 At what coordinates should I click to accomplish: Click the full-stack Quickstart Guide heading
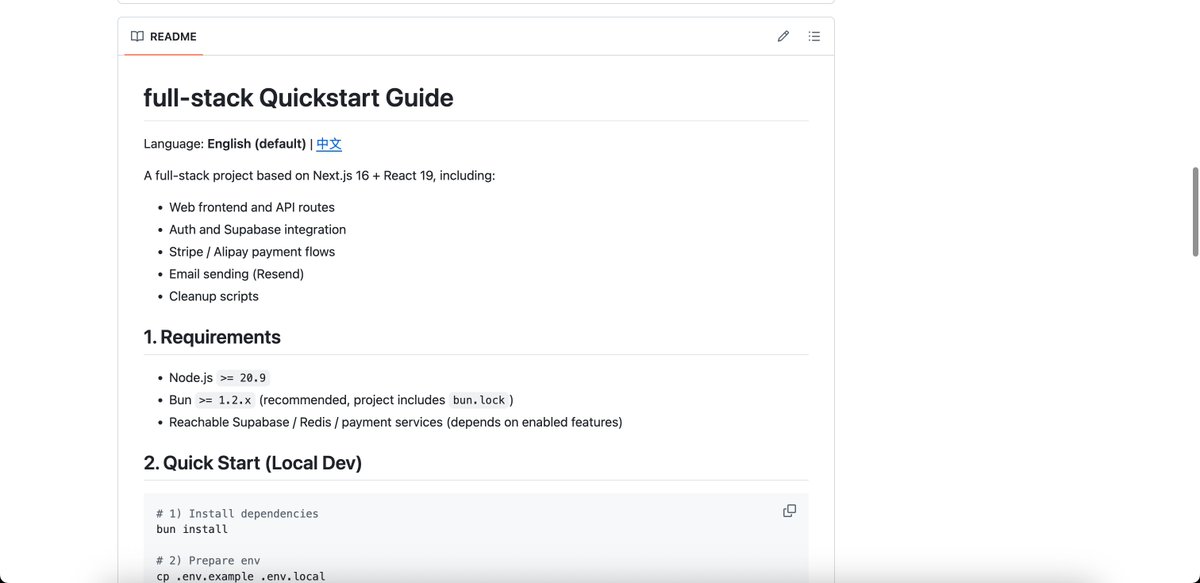298,98
